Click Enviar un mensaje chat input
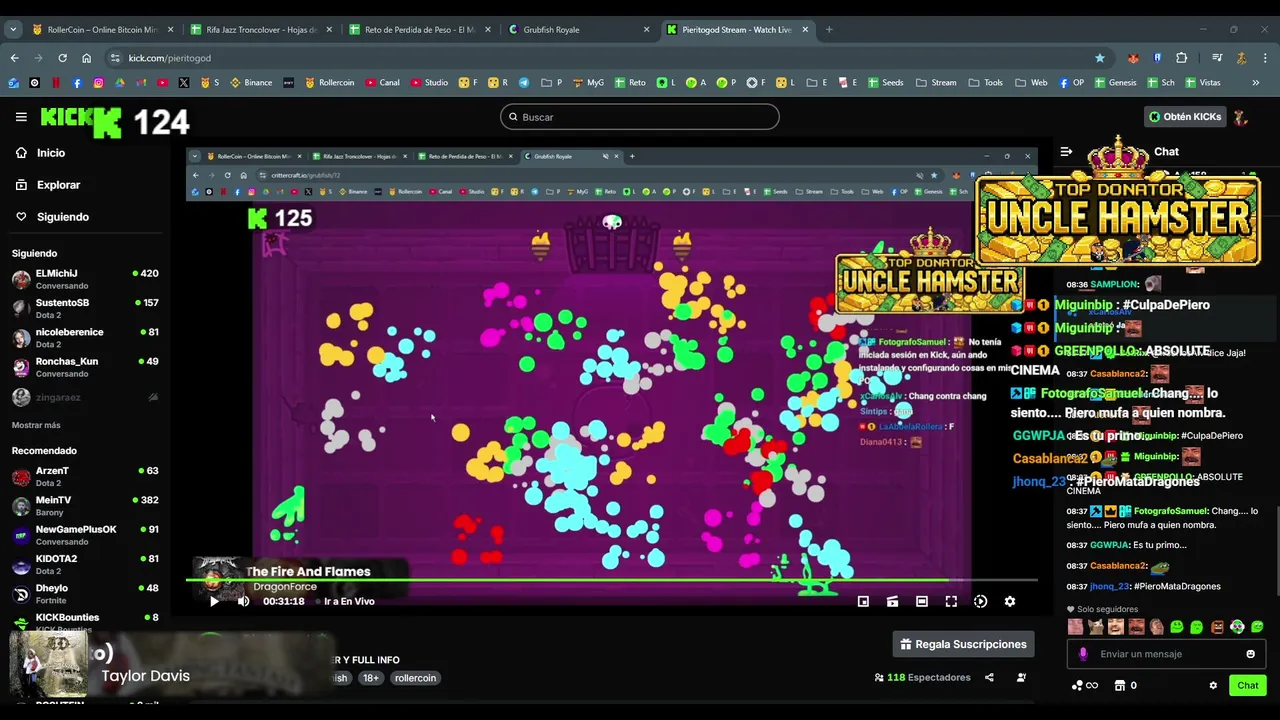 (1165, 654)
